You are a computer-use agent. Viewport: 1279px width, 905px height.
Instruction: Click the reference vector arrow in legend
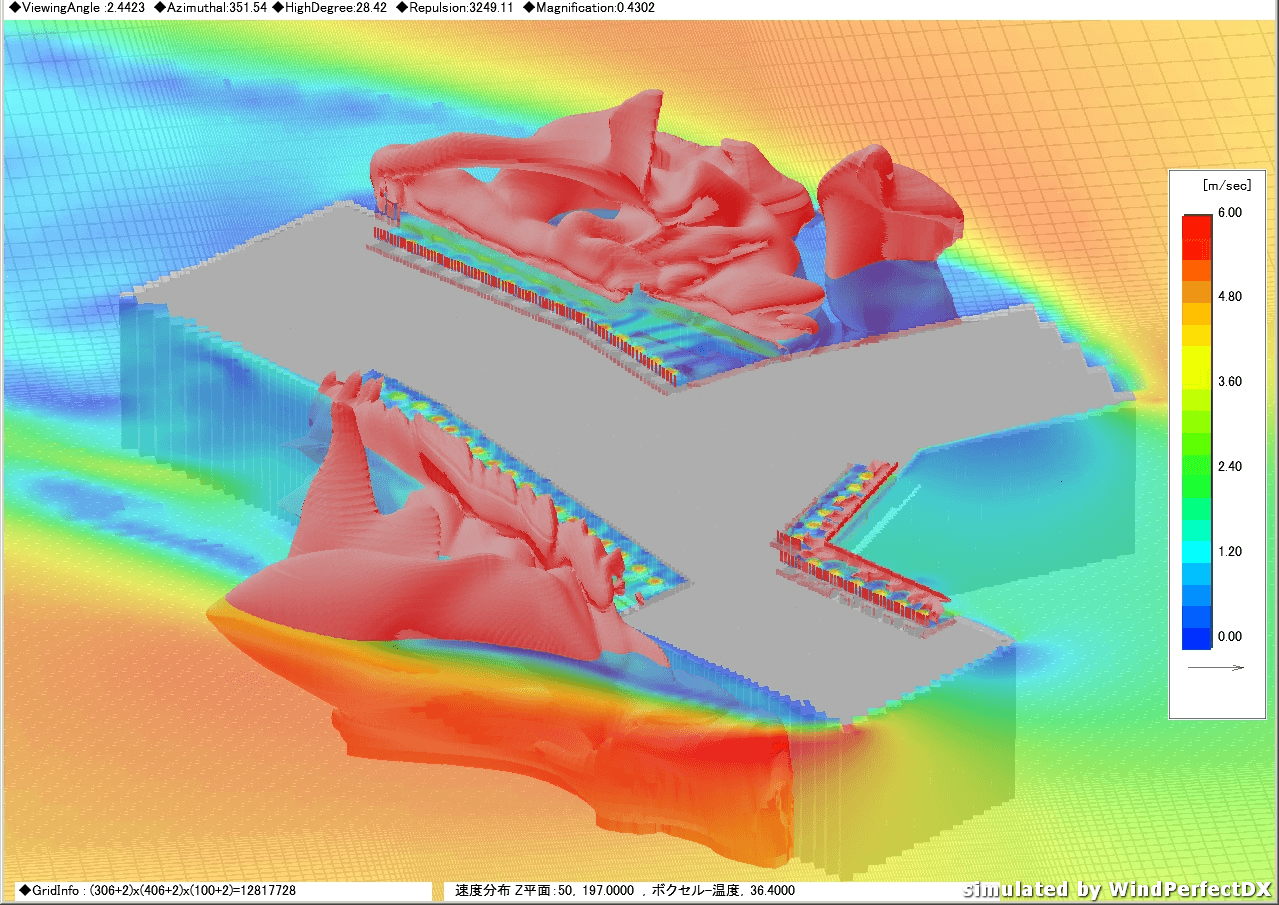pos(1215,668)
